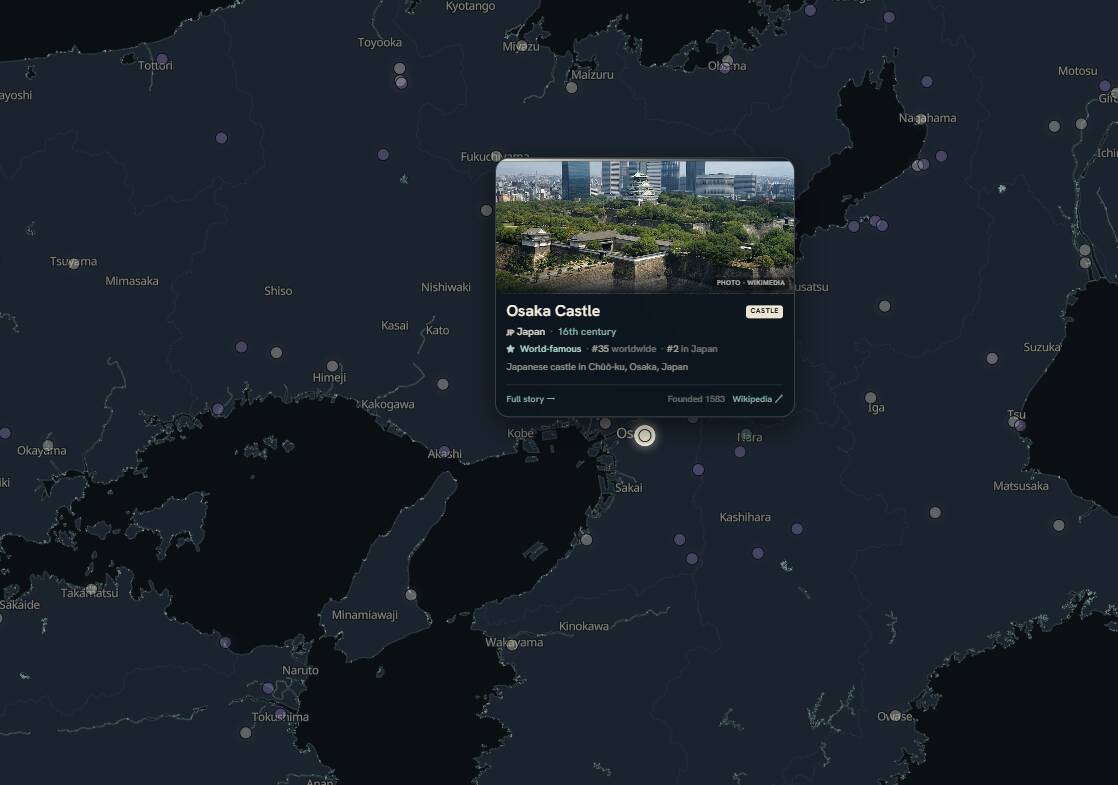Click the marker on Takamatsu label
Screen dimensions: 1118x785
pyautogui.click(x=91, y=589)
